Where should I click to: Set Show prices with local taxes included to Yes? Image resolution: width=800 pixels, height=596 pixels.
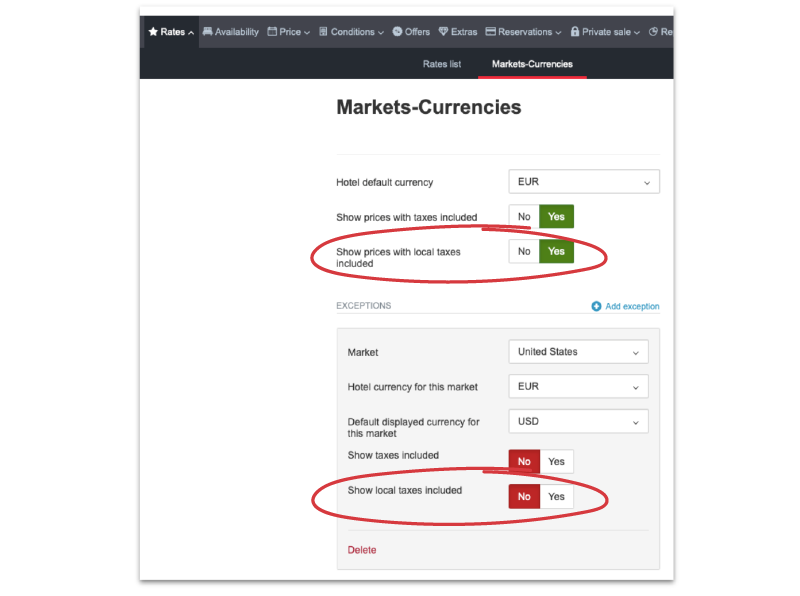[556, 251]
